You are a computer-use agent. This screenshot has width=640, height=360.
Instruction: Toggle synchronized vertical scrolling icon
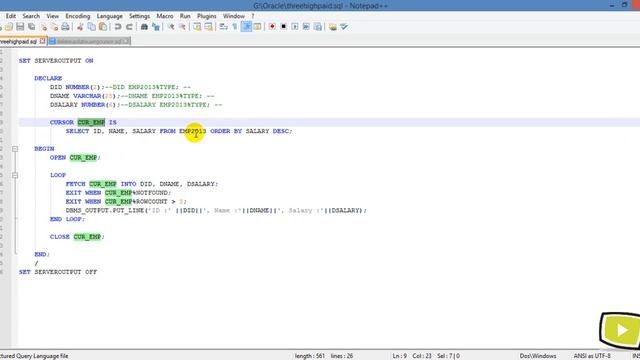(197, 27)
